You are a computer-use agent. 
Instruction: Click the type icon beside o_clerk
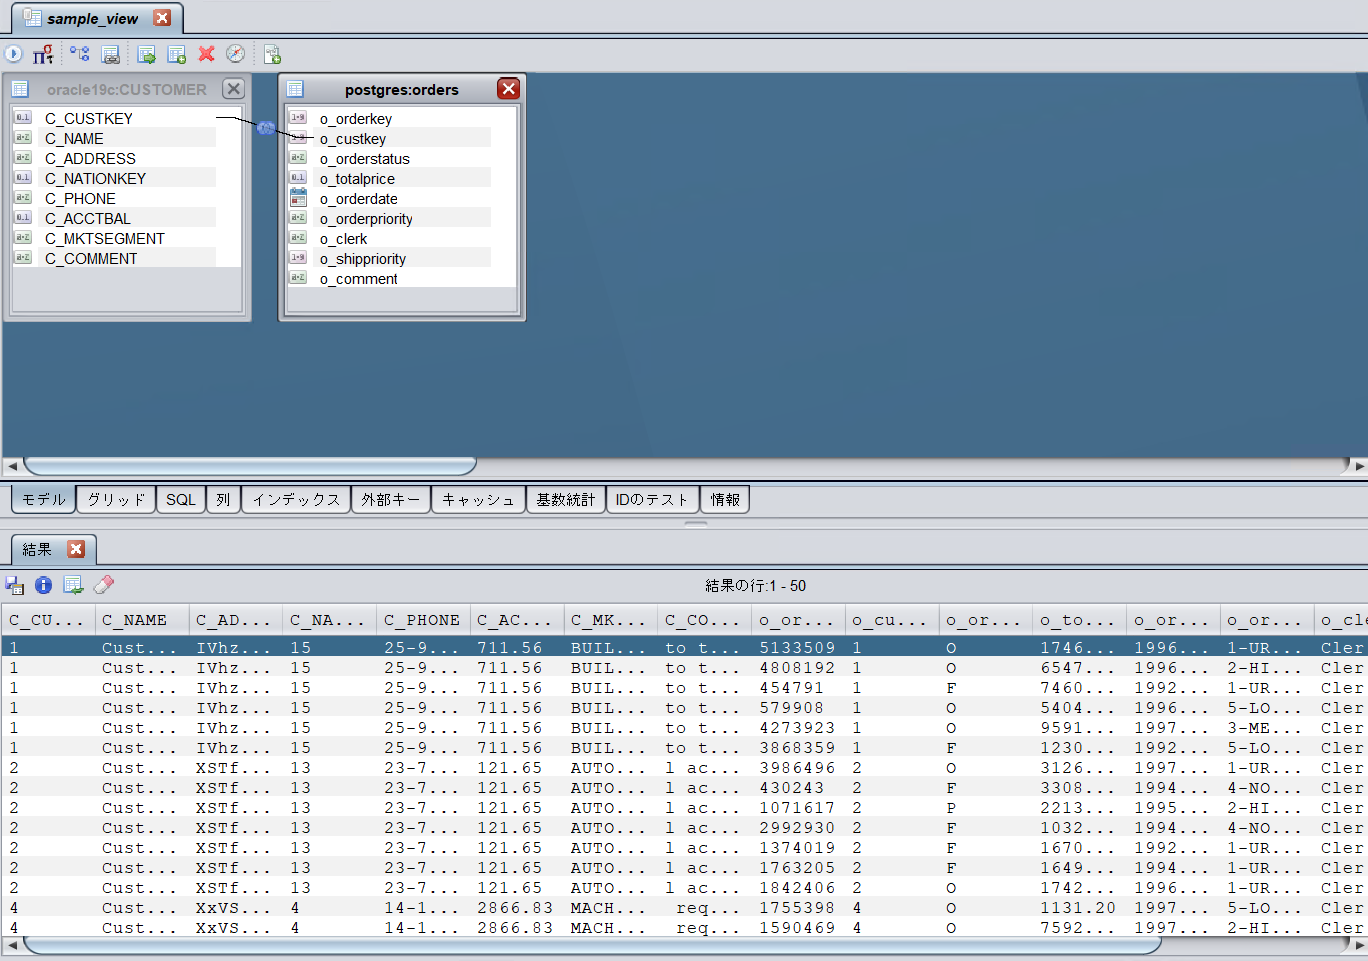[298, 238]
